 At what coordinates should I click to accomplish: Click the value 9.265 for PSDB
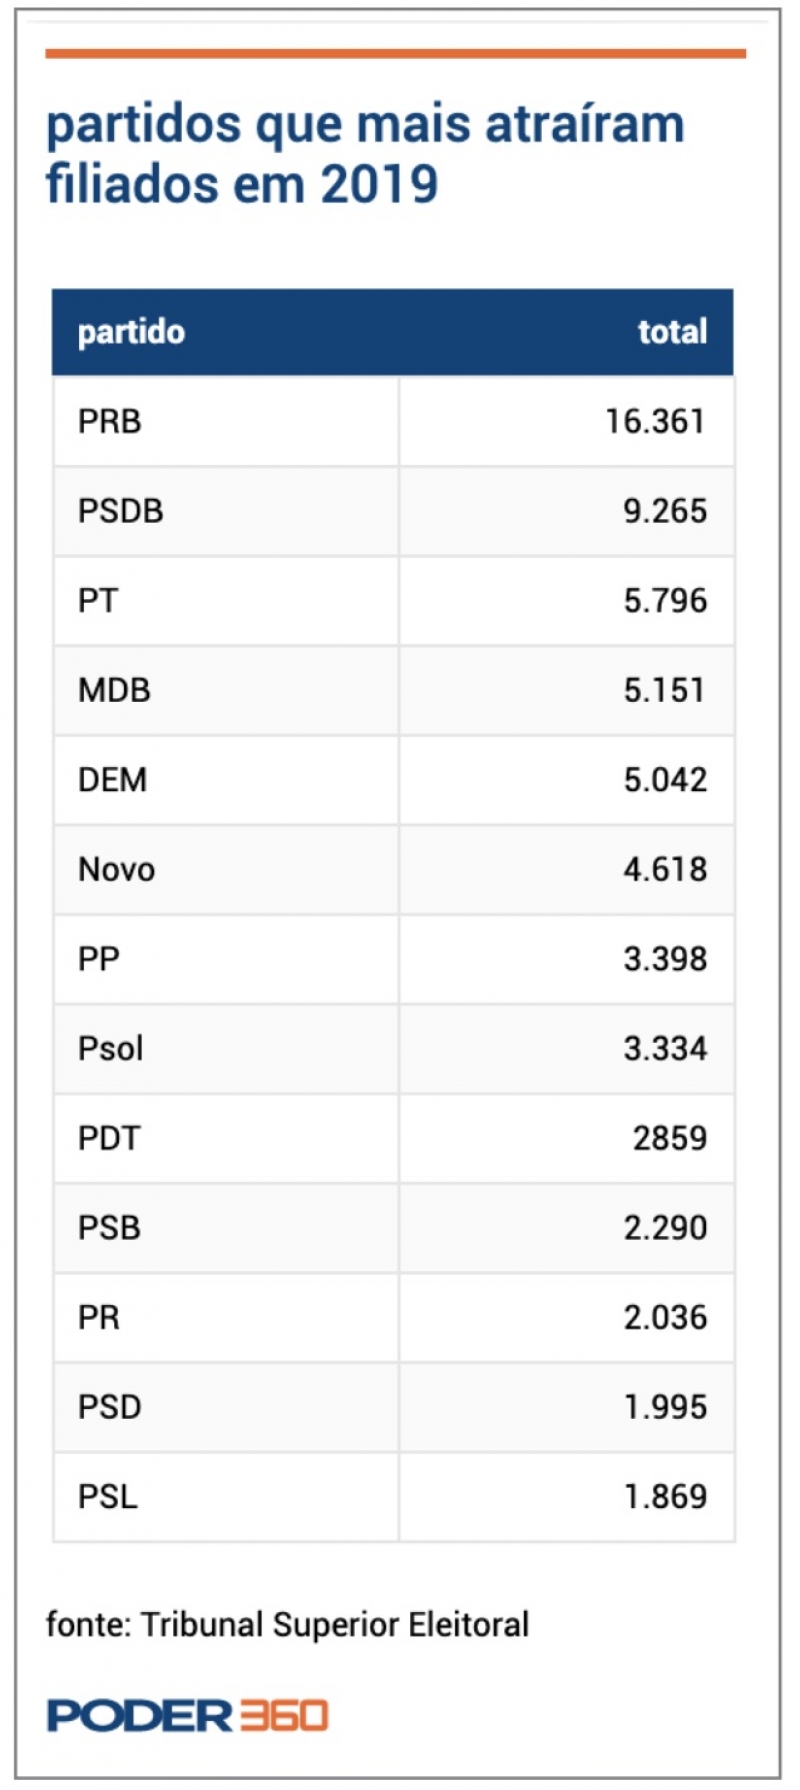[x=665, y=511]
